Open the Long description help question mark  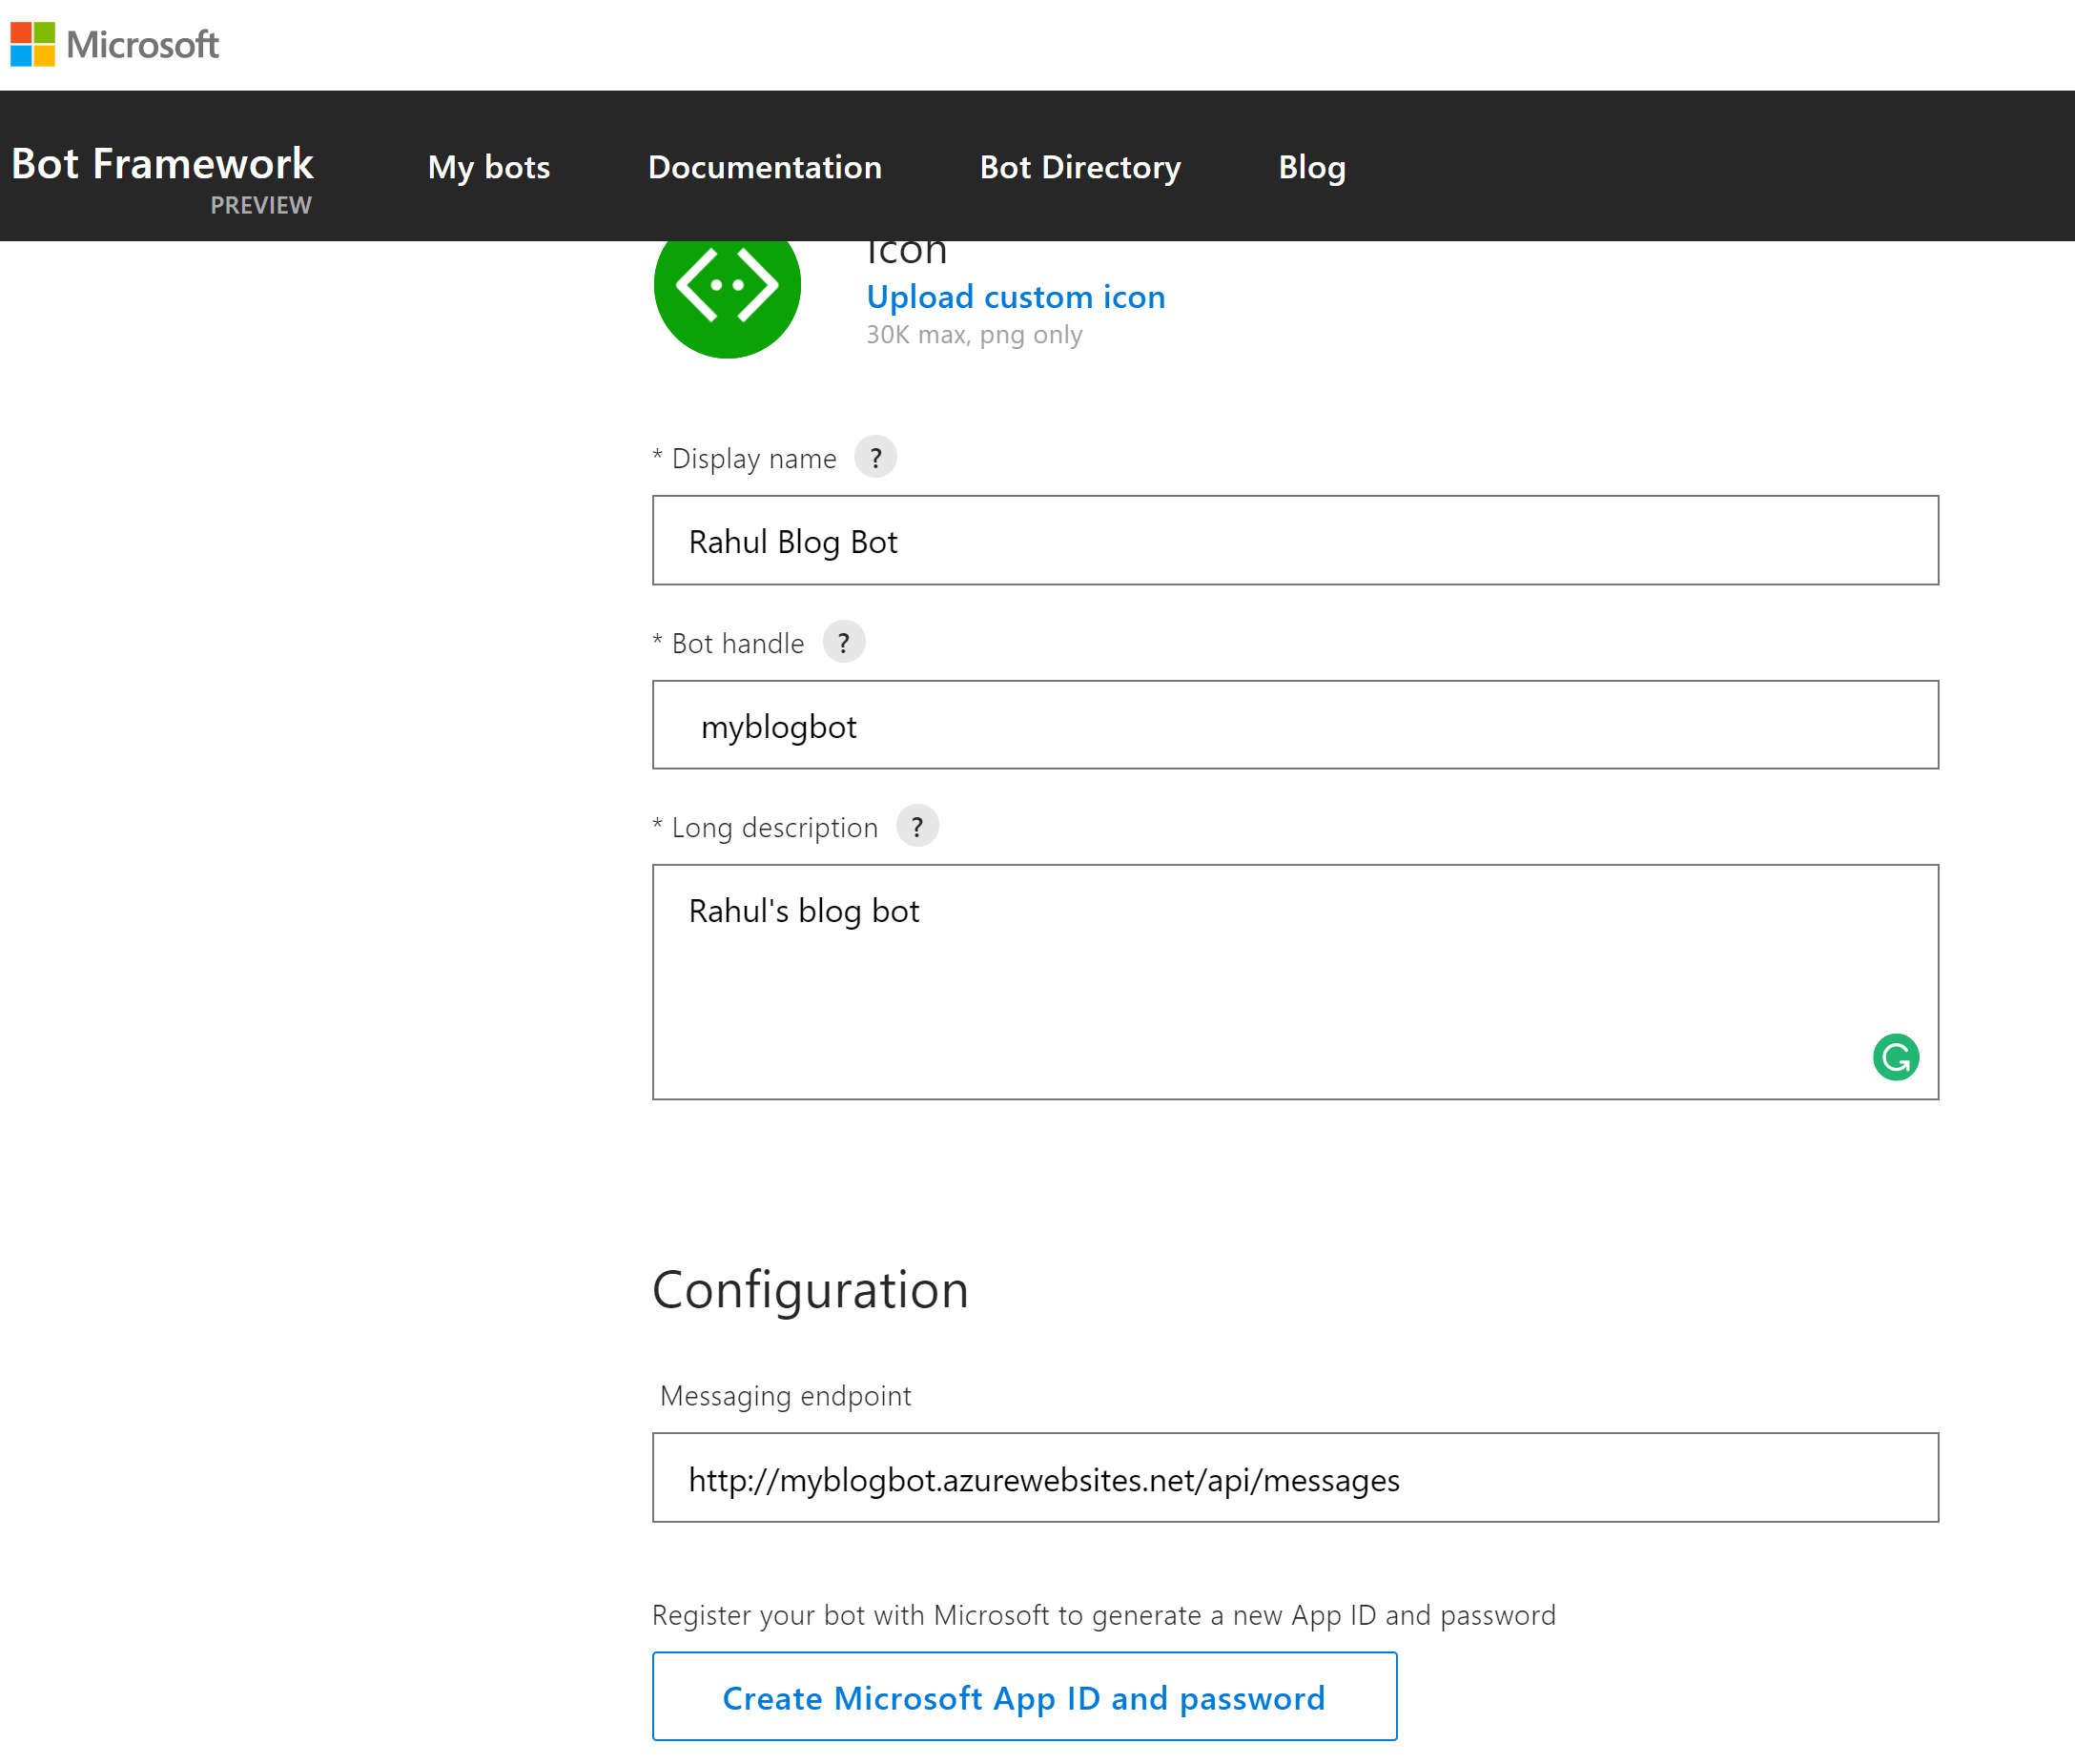pos(916,827)
